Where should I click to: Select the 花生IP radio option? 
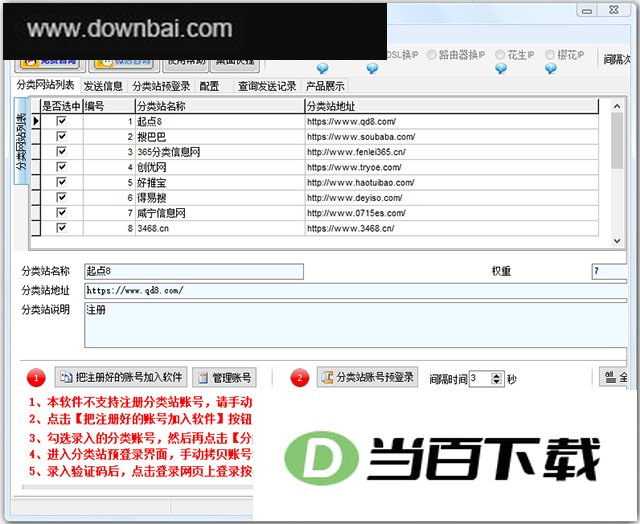pyautogui.click(x=500, y=55)
